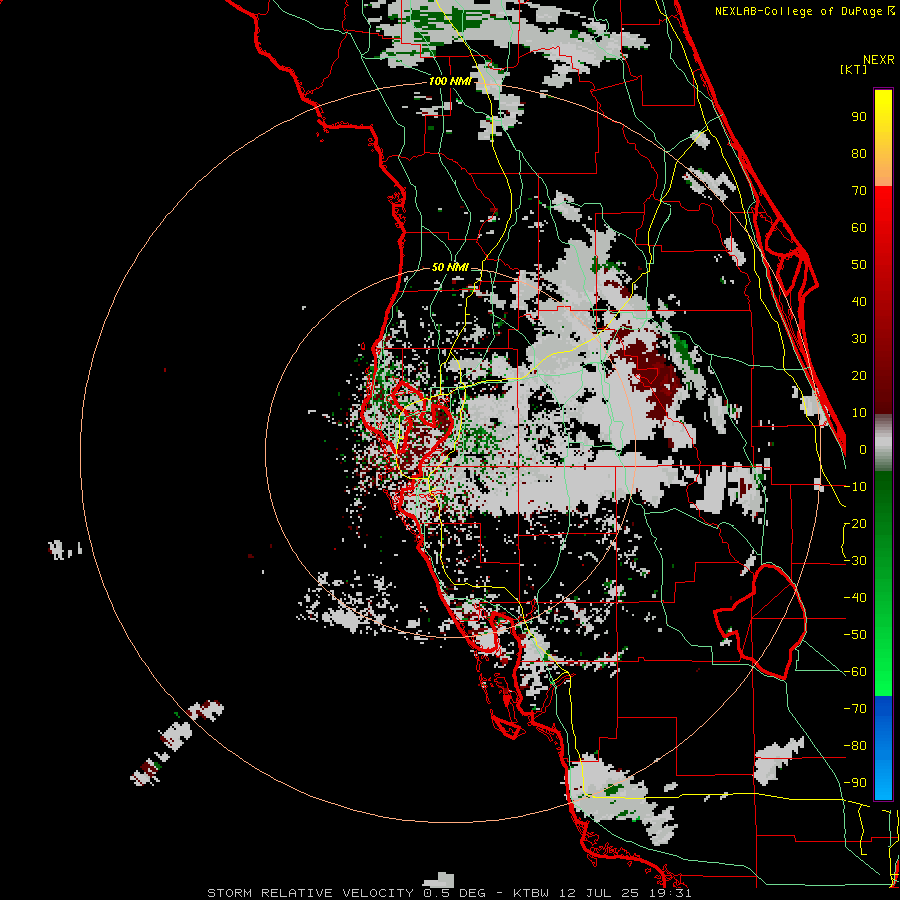
Task: Click the 70 value on the velocity scale
Action: (859, 191)
